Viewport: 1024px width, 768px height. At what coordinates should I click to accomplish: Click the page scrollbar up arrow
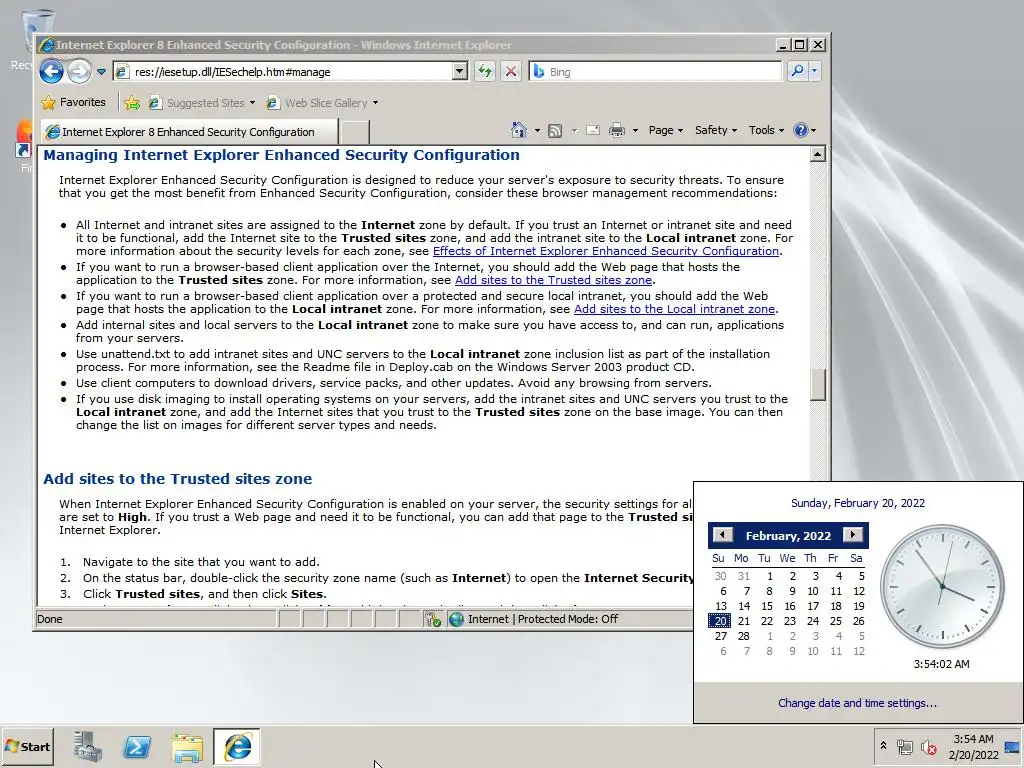[818, 155]
